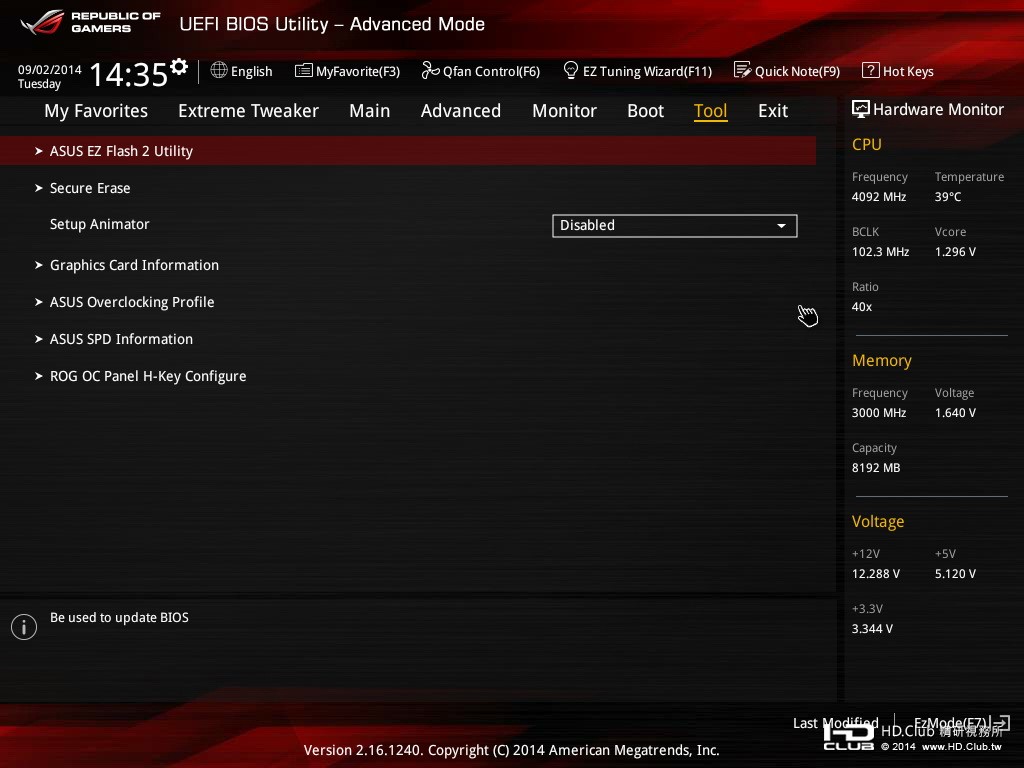Click the +5V reading 5.120 V
This screenshot has width=1024, height=768.
955,573
